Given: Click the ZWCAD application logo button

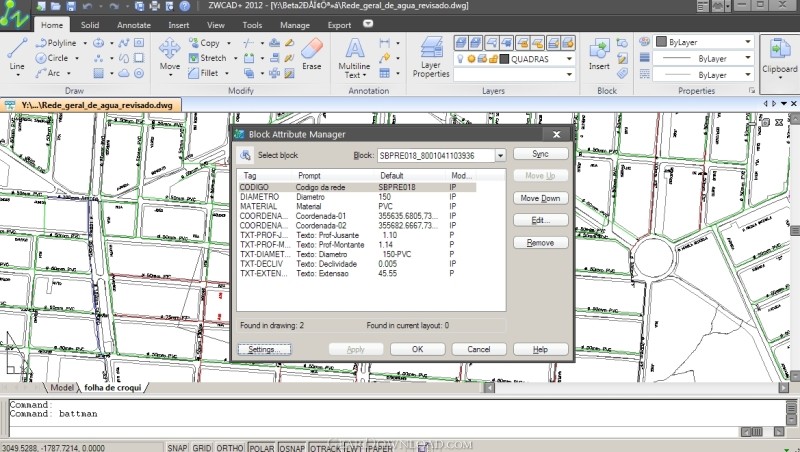Looking at the screenshot, I should pos(14,14).
